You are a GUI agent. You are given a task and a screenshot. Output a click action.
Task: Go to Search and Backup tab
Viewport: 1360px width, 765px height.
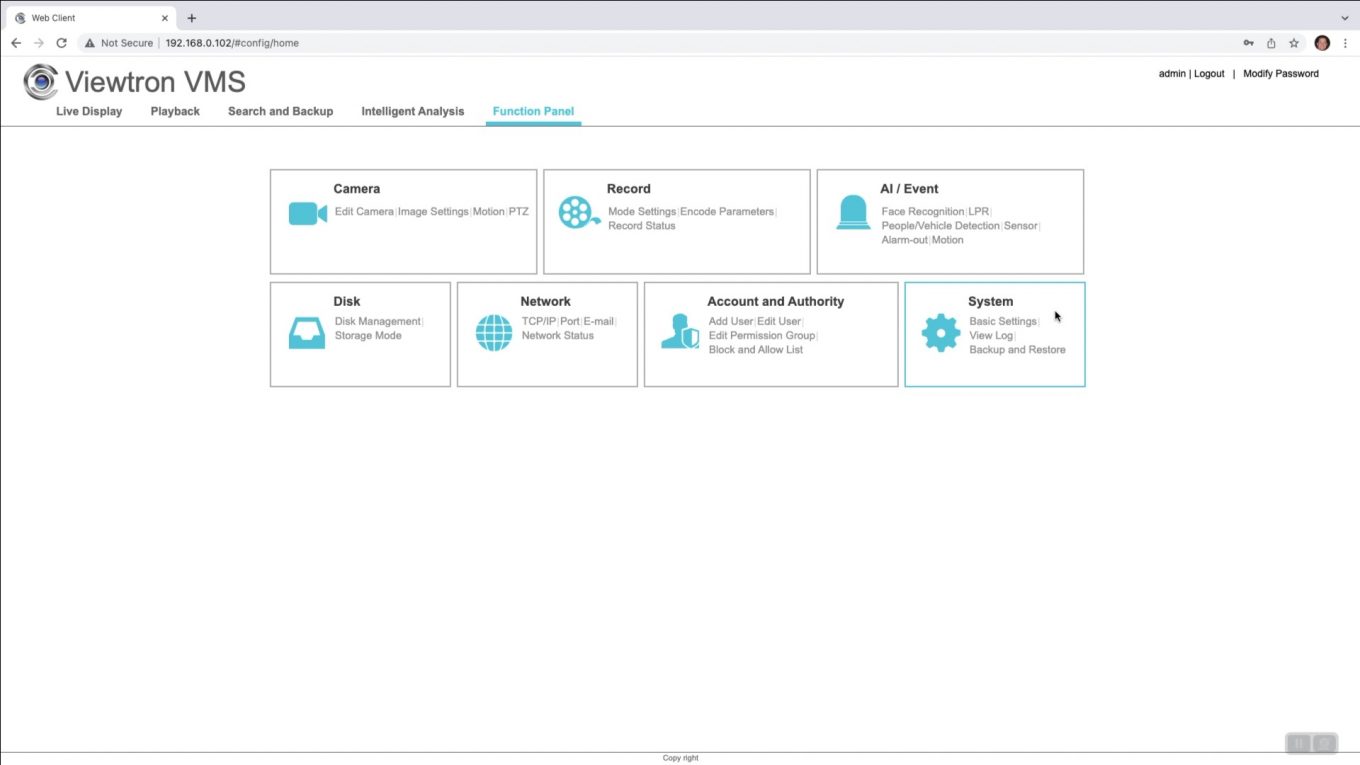coord(280,111)
